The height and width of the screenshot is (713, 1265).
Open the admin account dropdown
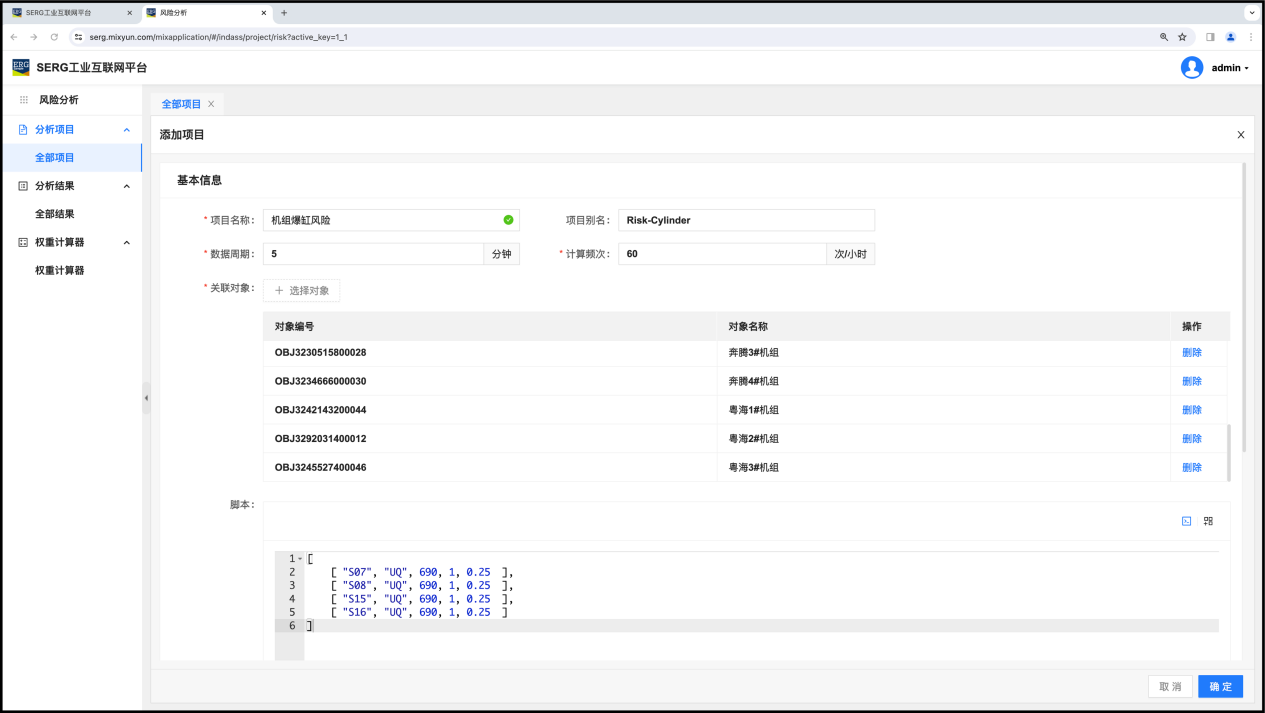point(1230,68)
